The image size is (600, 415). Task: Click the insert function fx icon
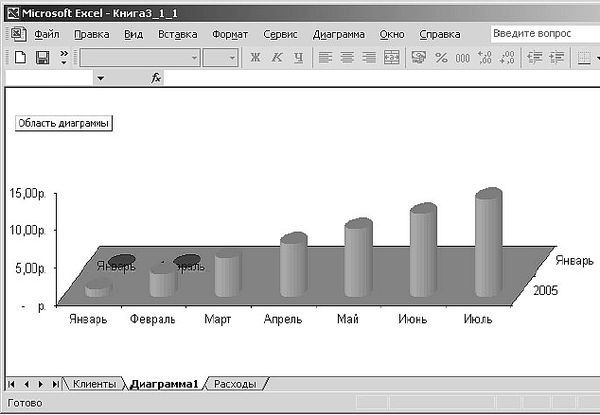[x=156, y=77]
